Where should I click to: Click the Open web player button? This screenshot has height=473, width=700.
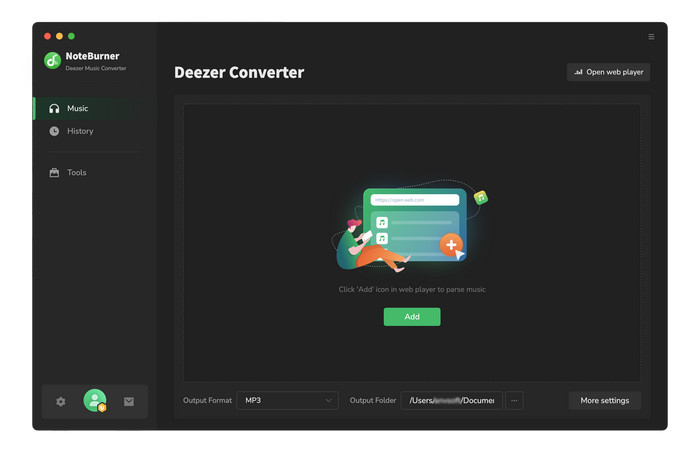coord(608,72)
